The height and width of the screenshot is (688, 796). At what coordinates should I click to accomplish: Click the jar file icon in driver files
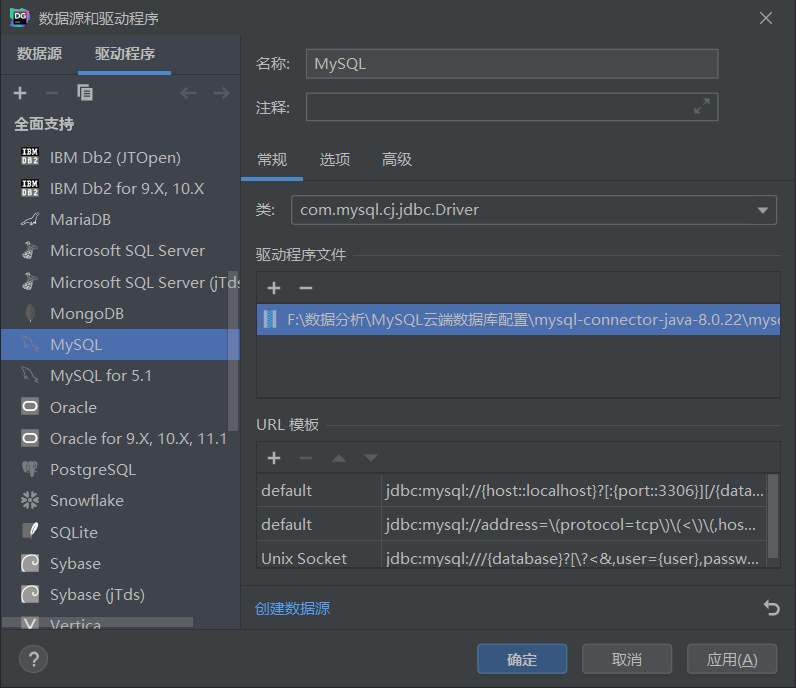tap(270, 319)
